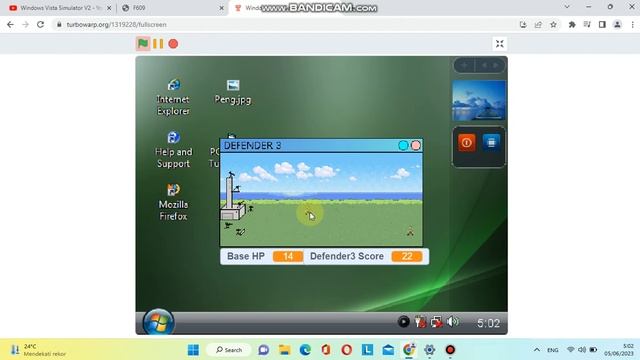640x360 pixels.
Task: Reload the page
Action: [40, 24]
